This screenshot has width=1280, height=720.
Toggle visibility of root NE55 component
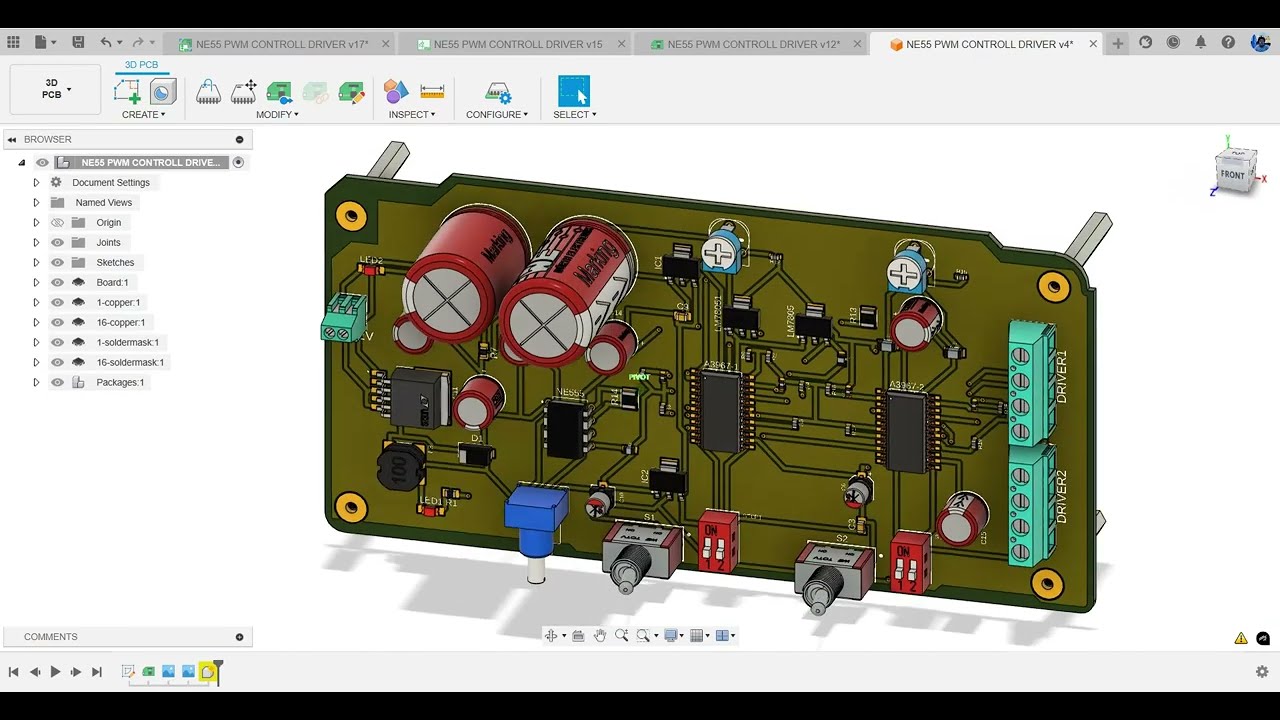(x=42, y=162)
